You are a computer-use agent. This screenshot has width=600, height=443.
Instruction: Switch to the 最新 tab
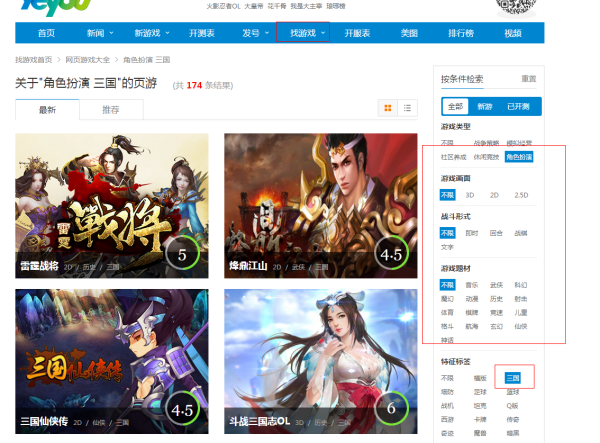click(47, 110)
